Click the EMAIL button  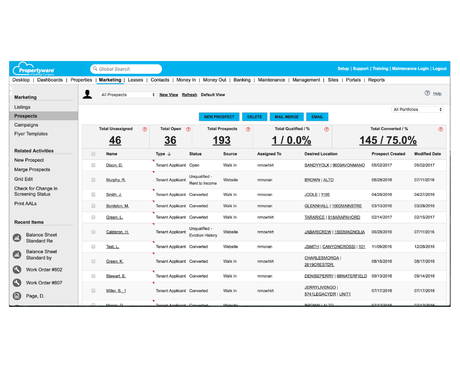(317, 117)
